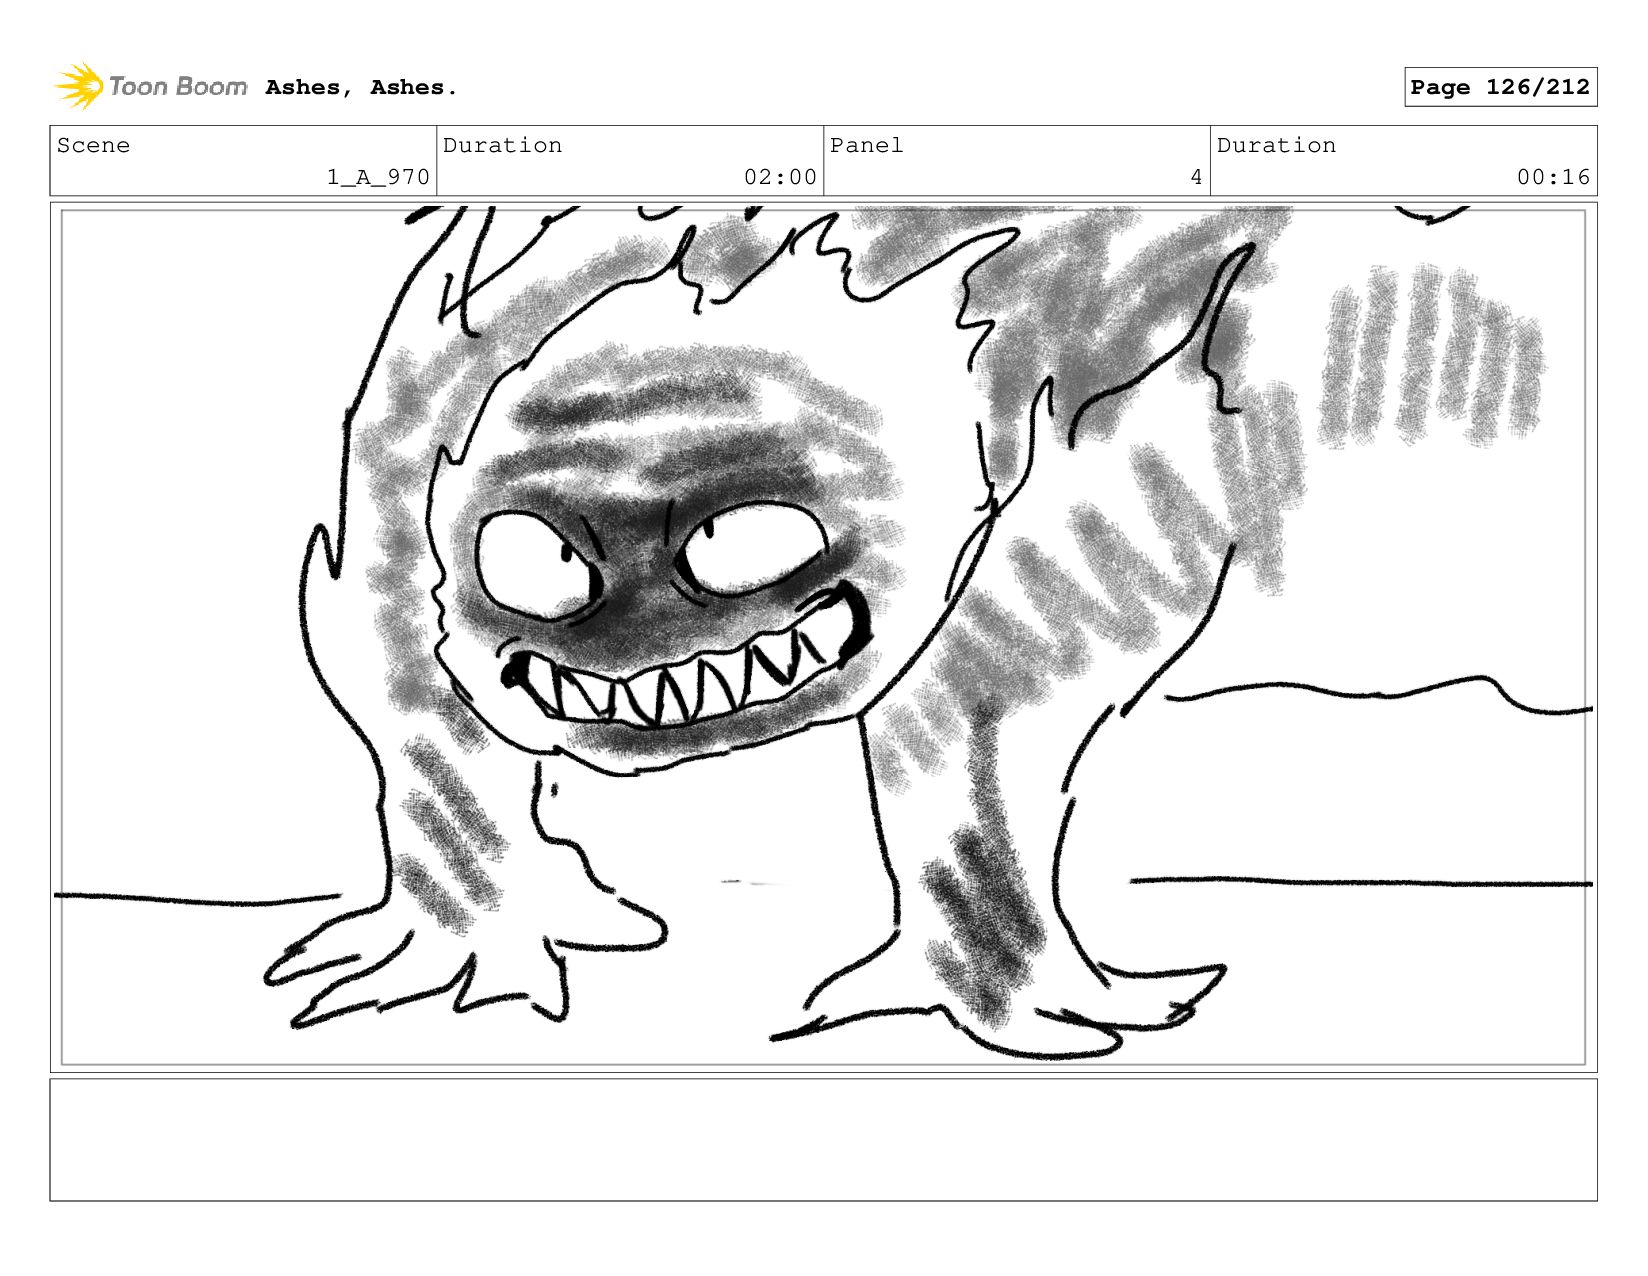Click the storyboard monster drawing panel
This screenshot has height=1276, width=1648.
(823, 637)
